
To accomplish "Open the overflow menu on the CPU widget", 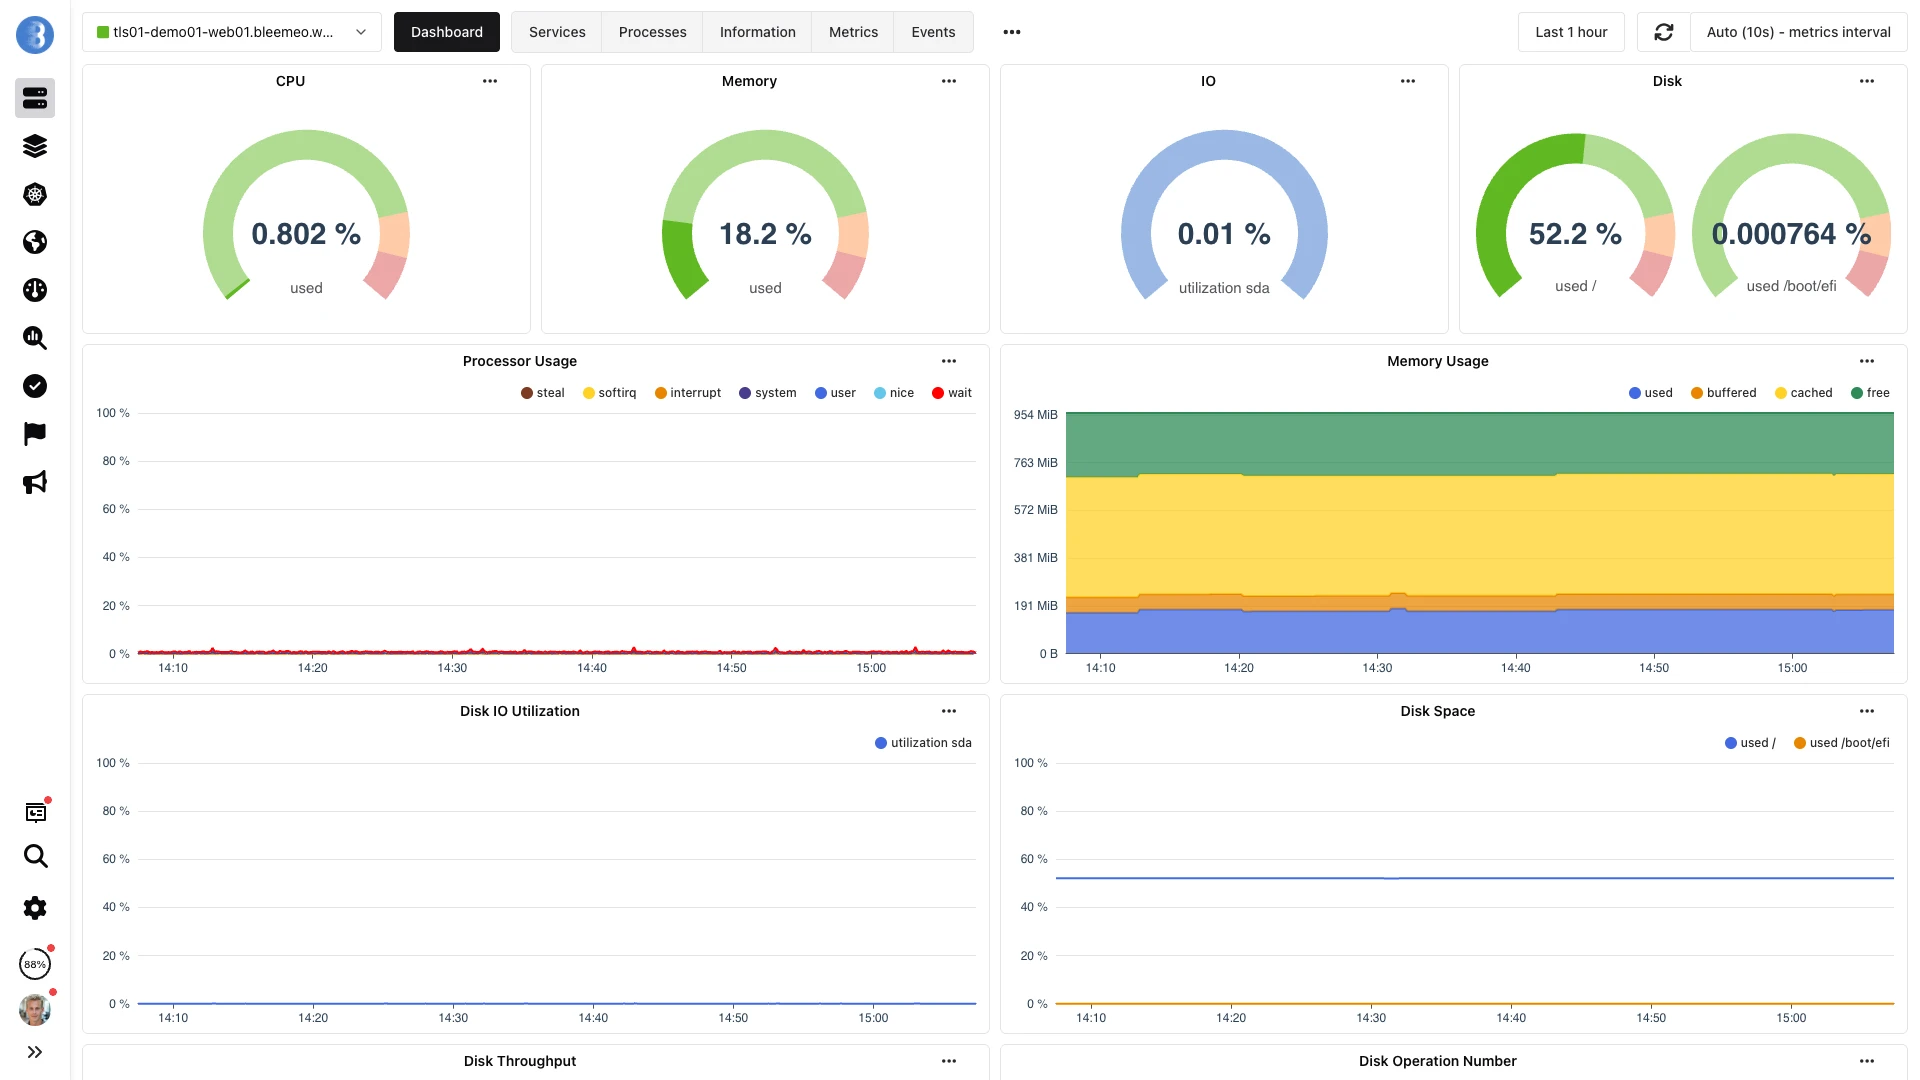I will 490,81.
